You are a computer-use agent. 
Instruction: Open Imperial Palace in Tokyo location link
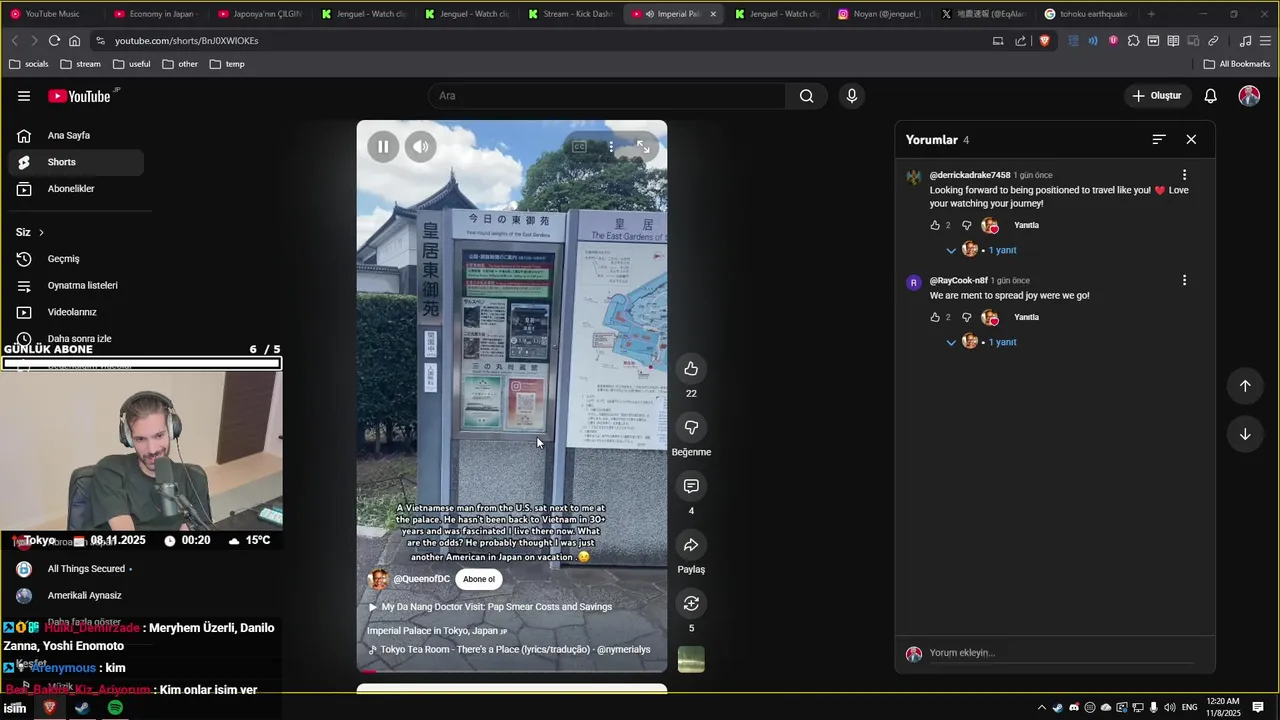(437, 631)
